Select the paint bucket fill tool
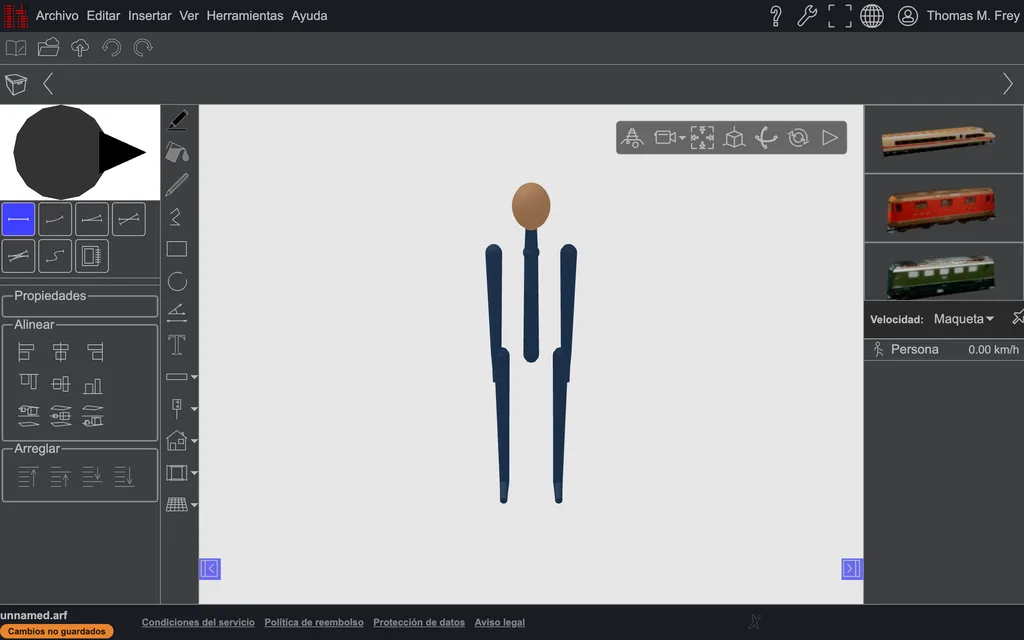 pos(177,152)
